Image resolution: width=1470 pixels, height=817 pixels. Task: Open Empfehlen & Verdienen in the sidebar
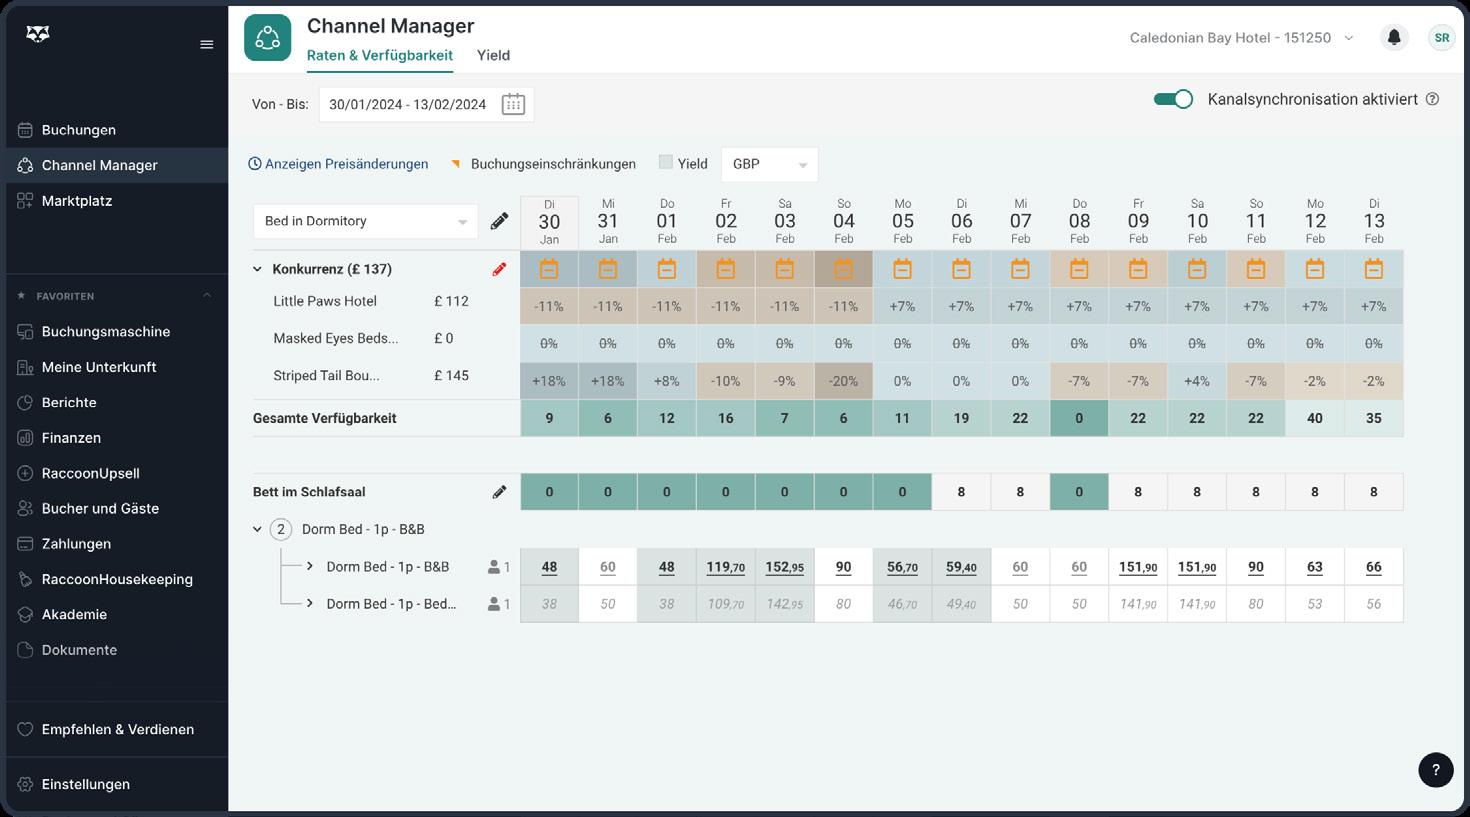[117, 729]
